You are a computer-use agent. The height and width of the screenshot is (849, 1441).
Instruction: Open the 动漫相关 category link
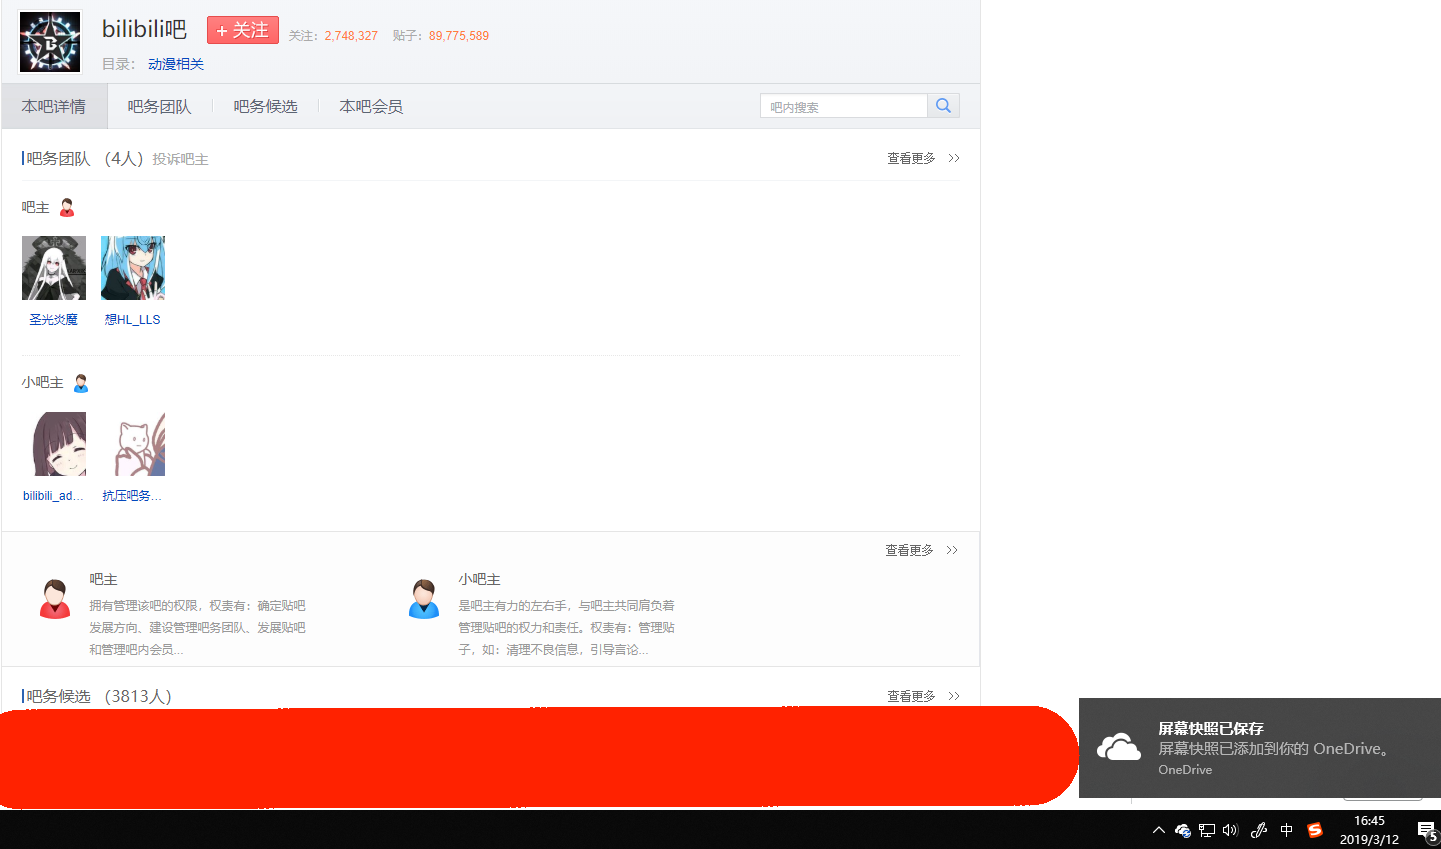[176, 64]
